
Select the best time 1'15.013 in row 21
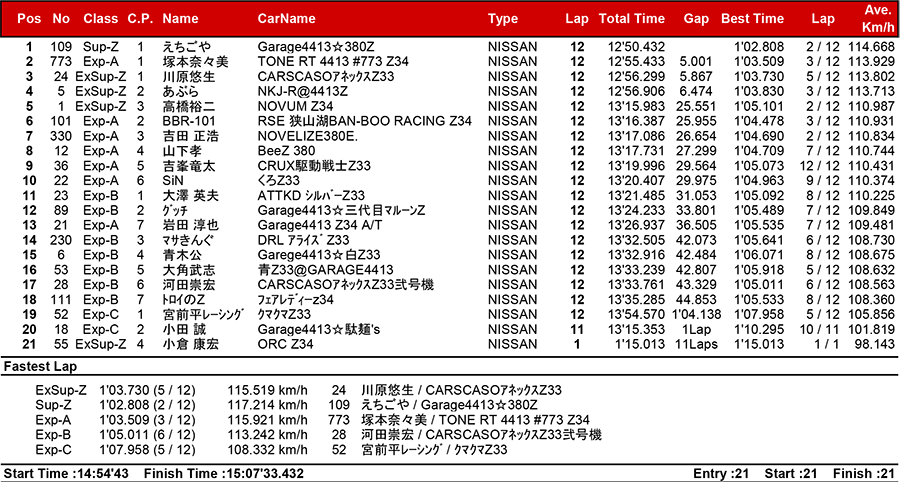coord(759,345)
